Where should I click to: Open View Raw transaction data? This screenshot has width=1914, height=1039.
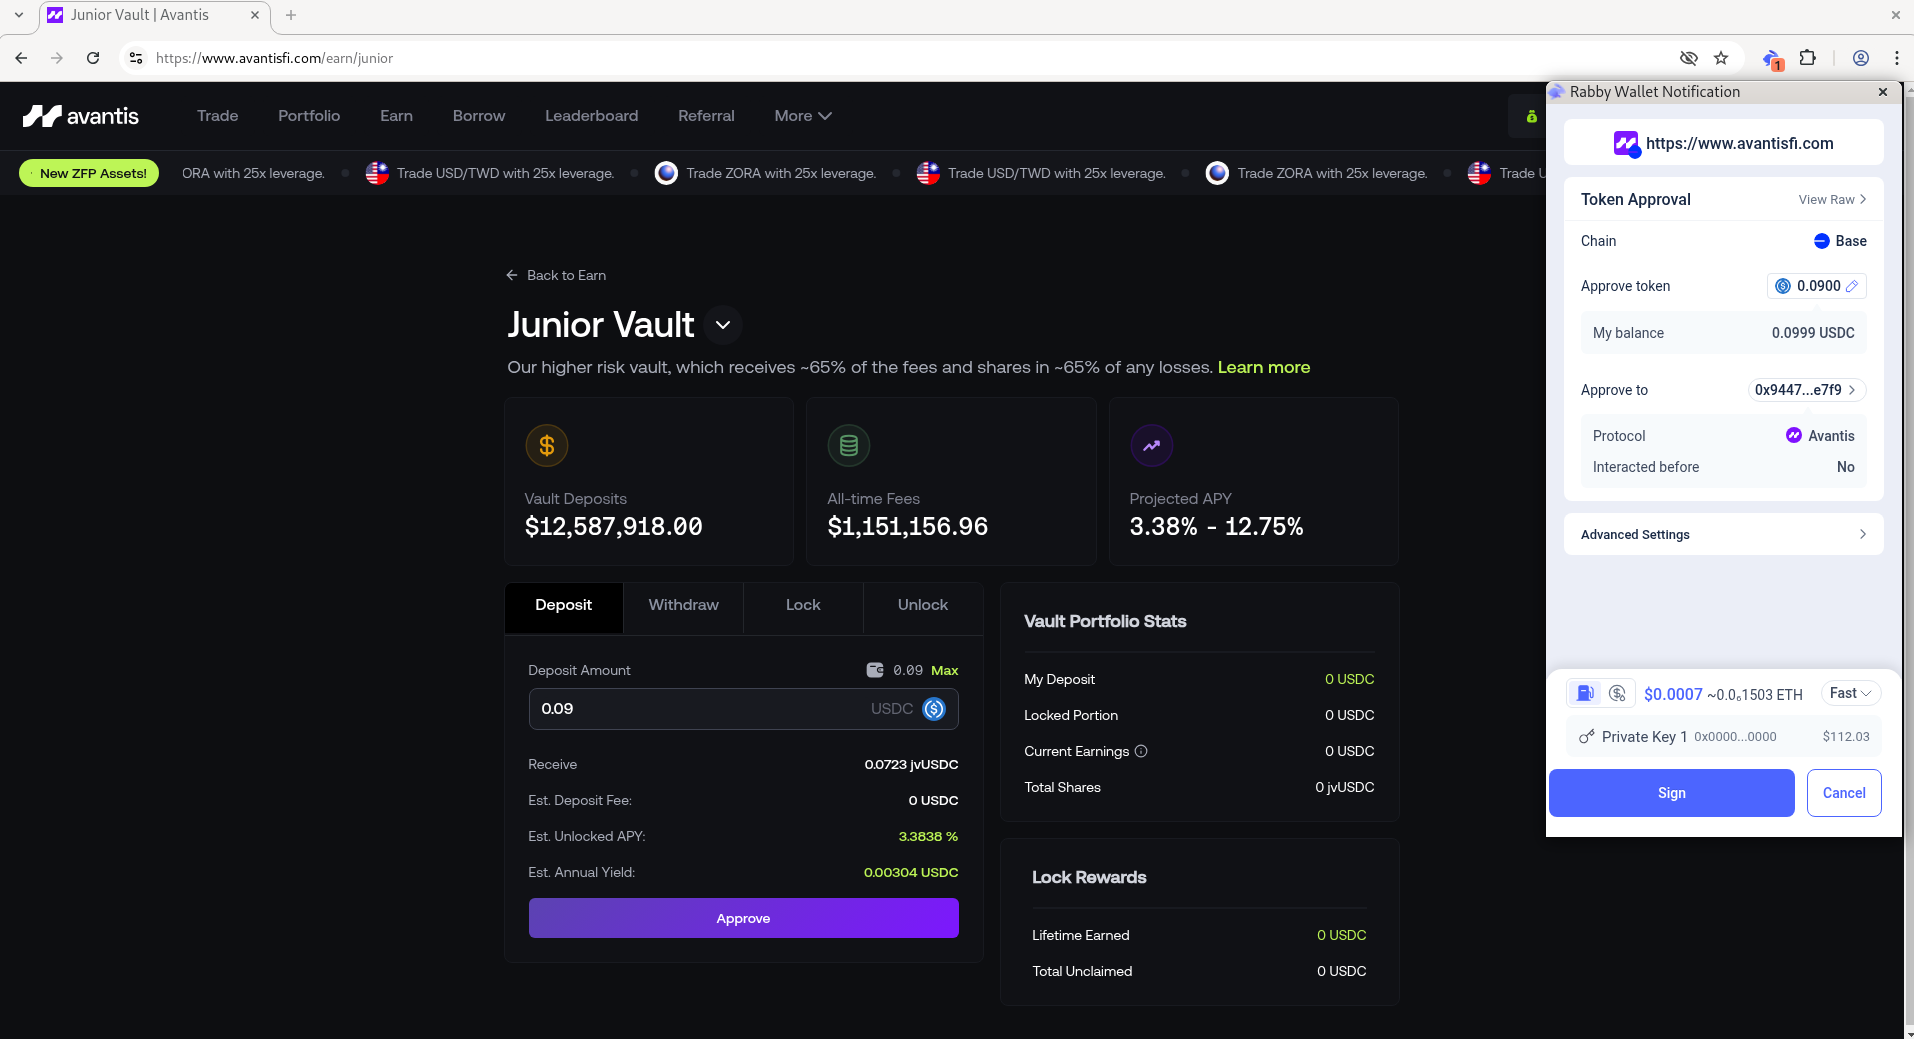coord(1832,200)
